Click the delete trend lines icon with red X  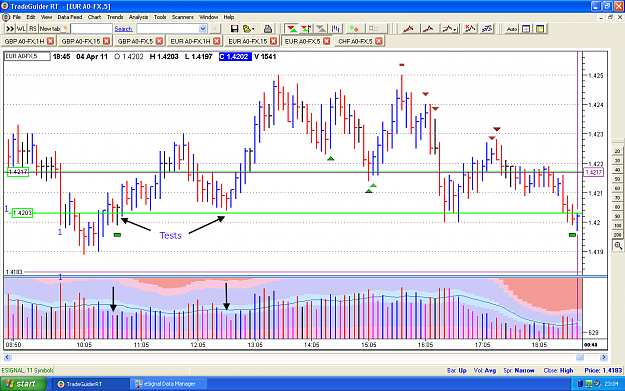[470, 29]
